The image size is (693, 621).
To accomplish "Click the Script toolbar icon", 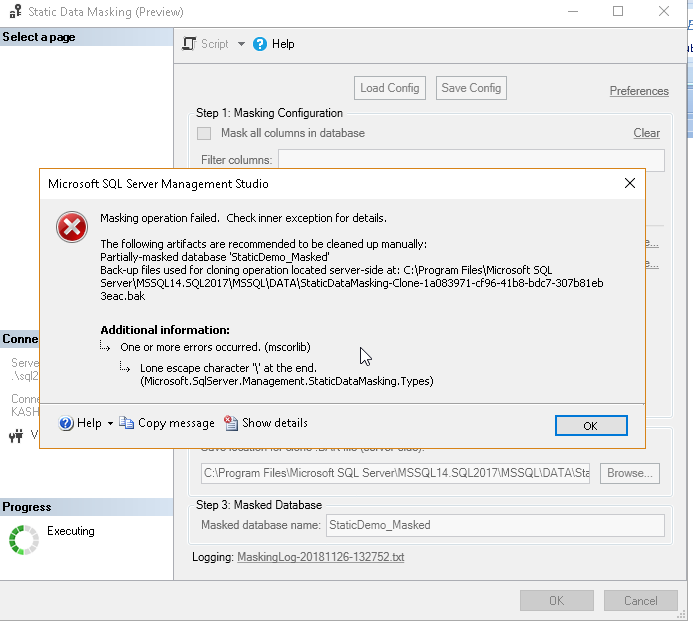I will click(189, 44).
